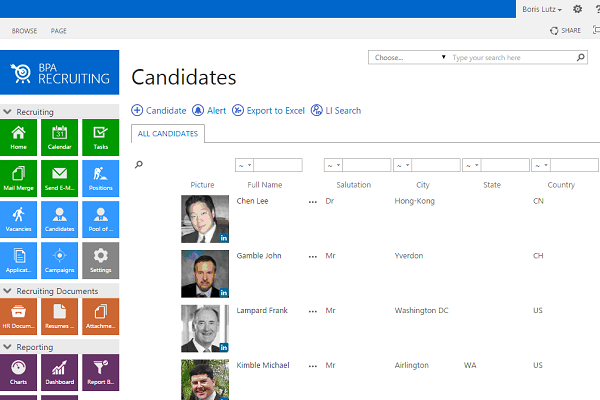Open the Calendar tile
This screenshot has width=600, height=400.
coord(59,137)
